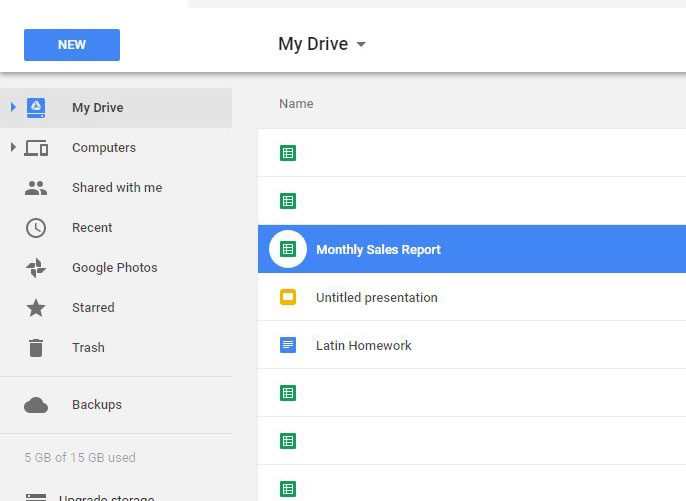Click the Slides icon beside Untitled presentation
The width and height of the screenshot is (686, 501).
tap(288, 297)
